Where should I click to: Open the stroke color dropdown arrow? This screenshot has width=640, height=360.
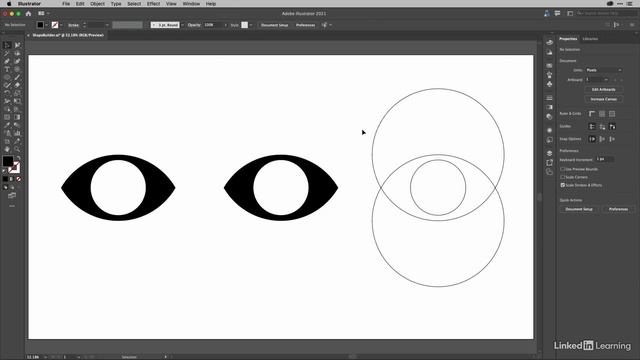tap(61, 25)
